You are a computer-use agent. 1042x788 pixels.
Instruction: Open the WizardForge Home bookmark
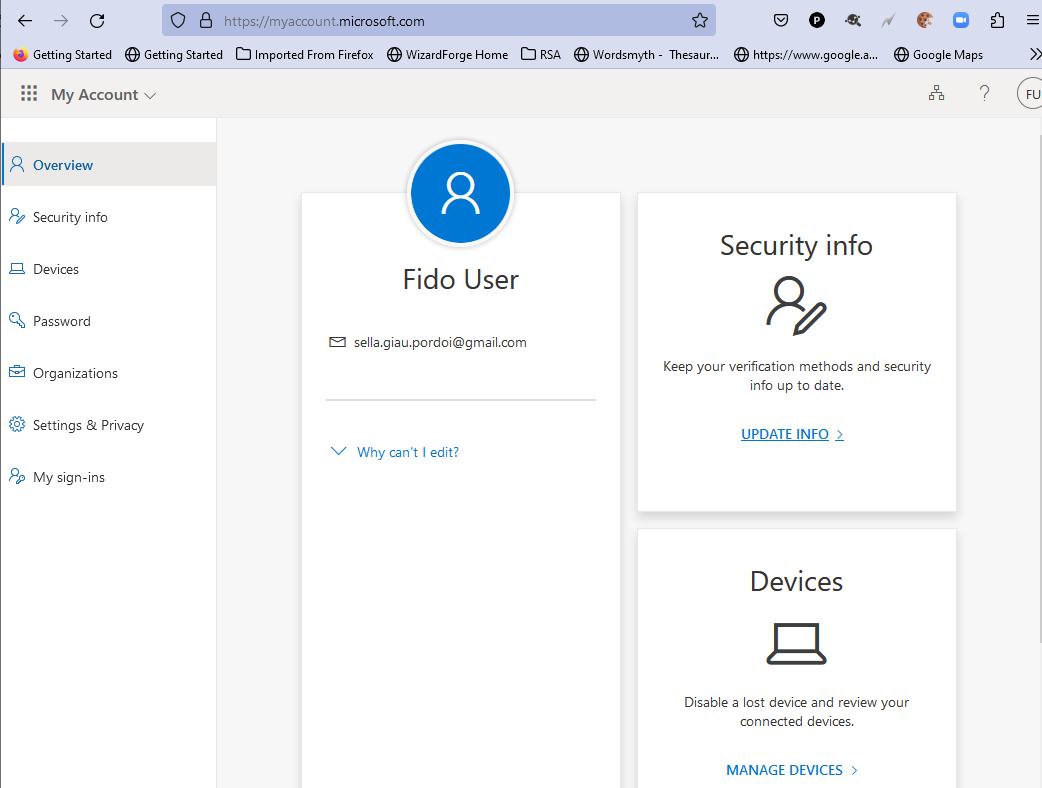[x=447, y=54]
